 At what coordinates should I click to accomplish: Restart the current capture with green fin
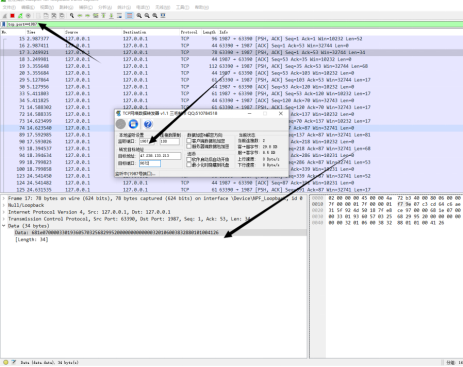tap(20, 16)
